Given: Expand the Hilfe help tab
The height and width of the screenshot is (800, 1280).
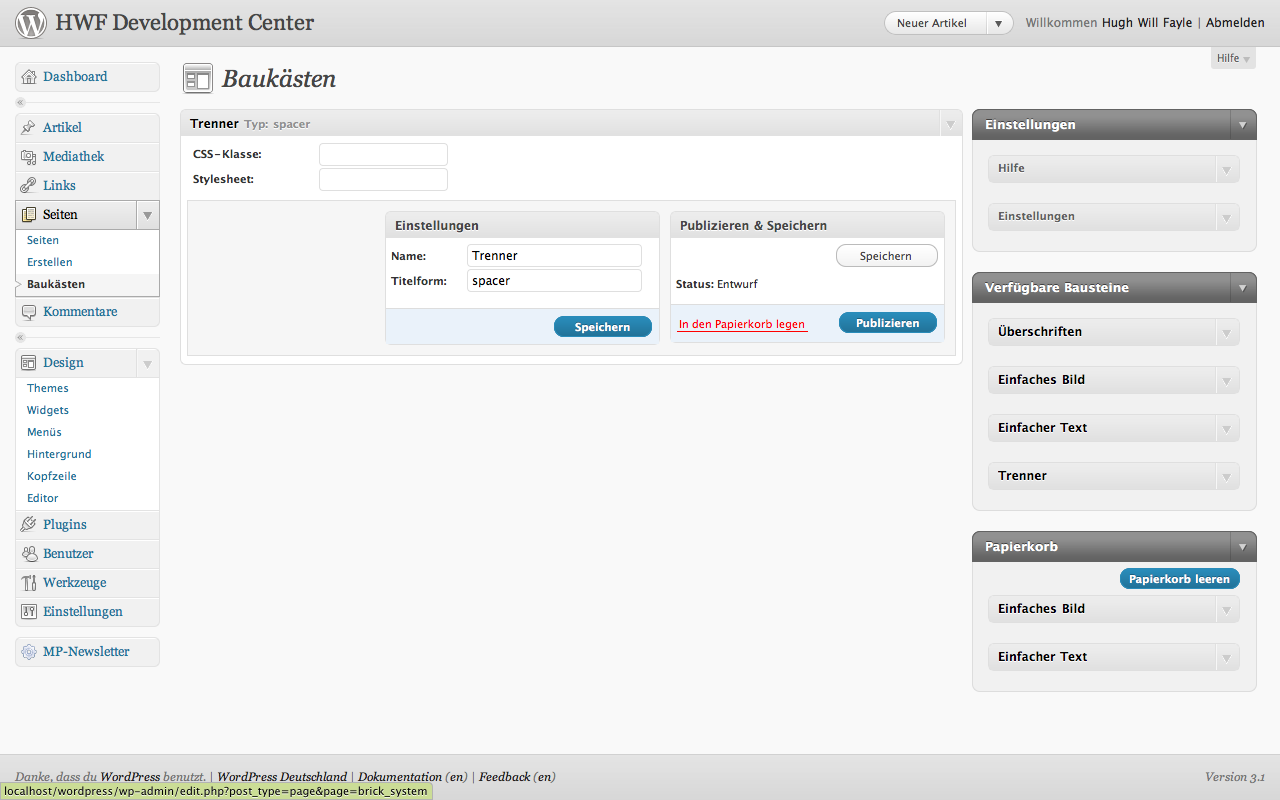Looking at the screenshot, I should (x=1233, y=58).
